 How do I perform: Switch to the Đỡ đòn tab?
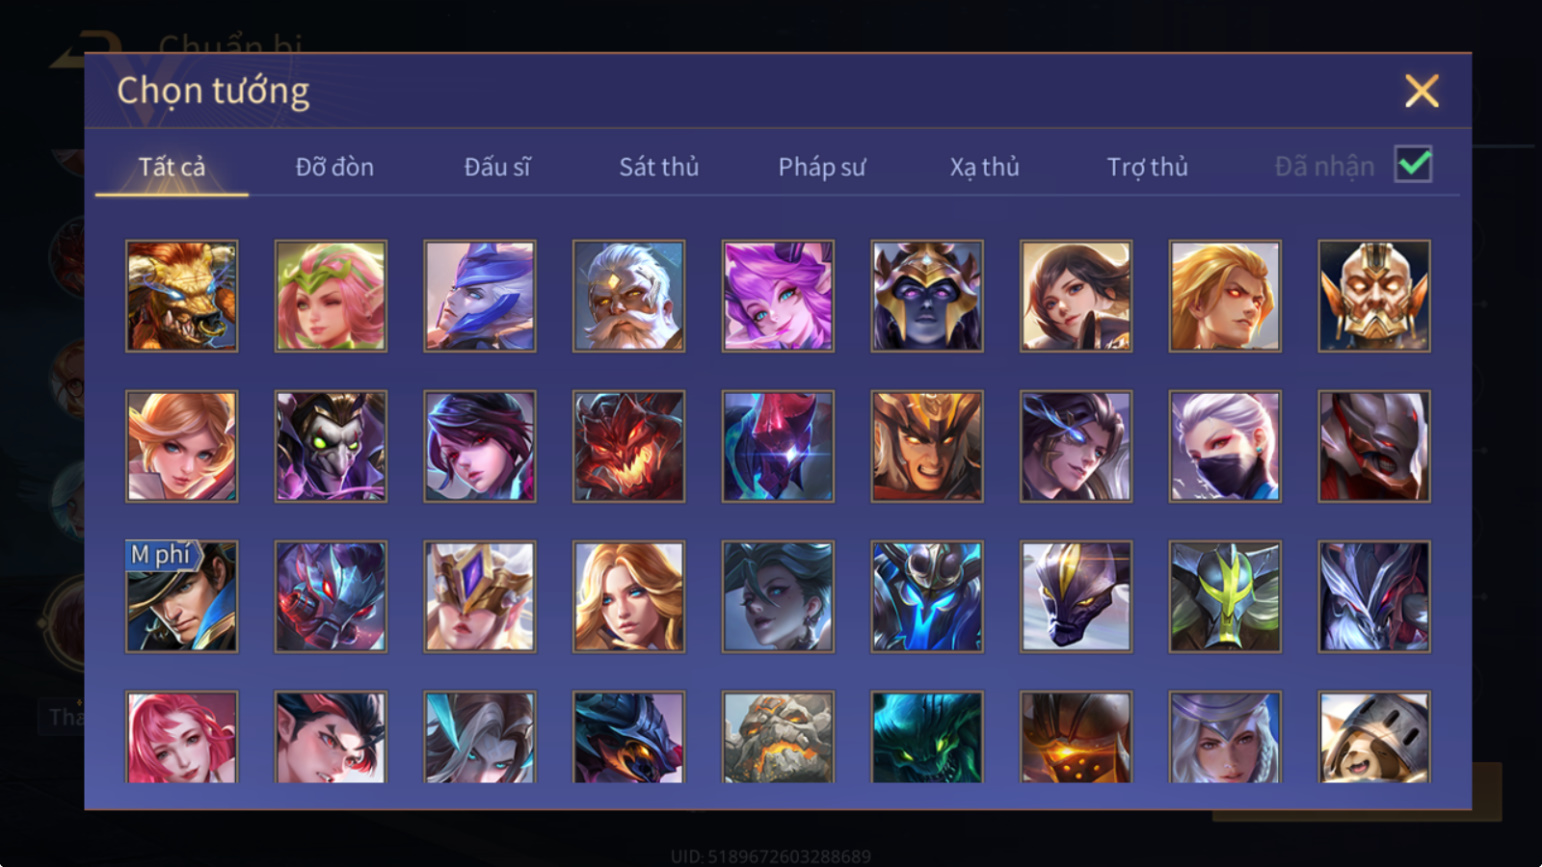[x=335, y=167]
